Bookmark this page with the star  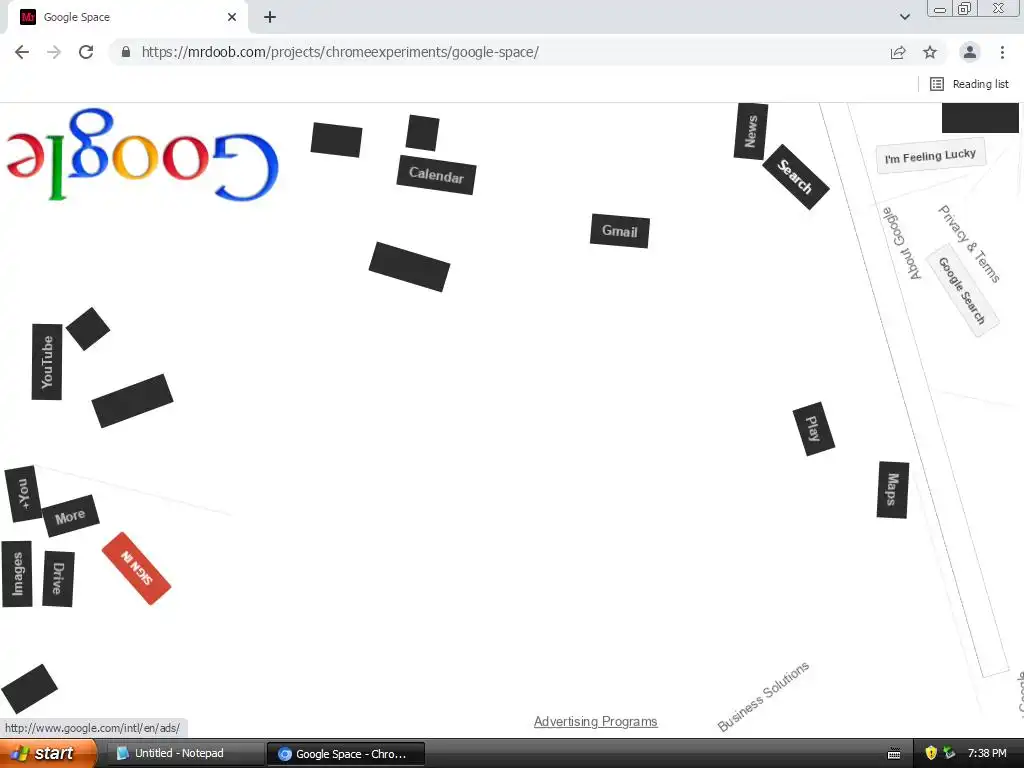[x=930, y=52]
